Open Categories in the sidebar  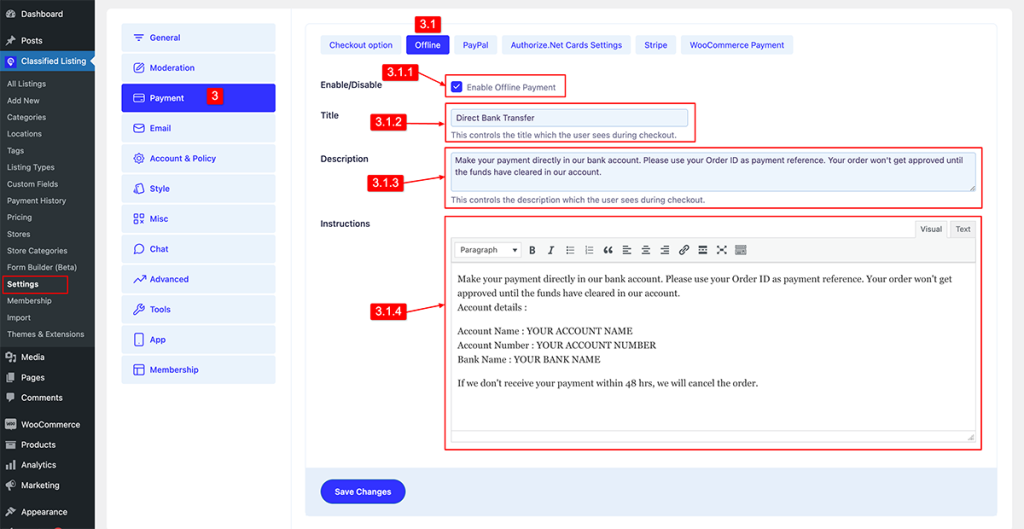(x=26, y=118)
